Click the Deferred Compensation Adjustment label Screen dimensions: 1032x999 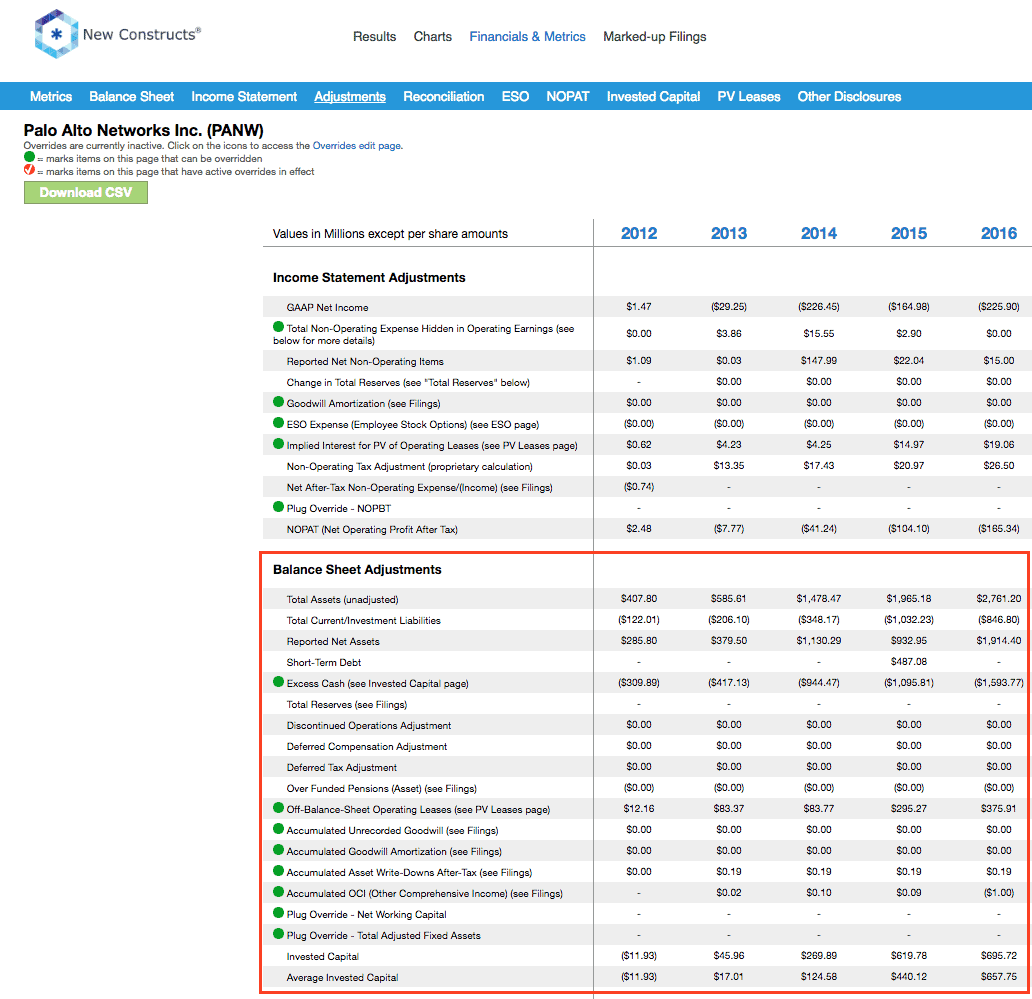tap(367, 746)
